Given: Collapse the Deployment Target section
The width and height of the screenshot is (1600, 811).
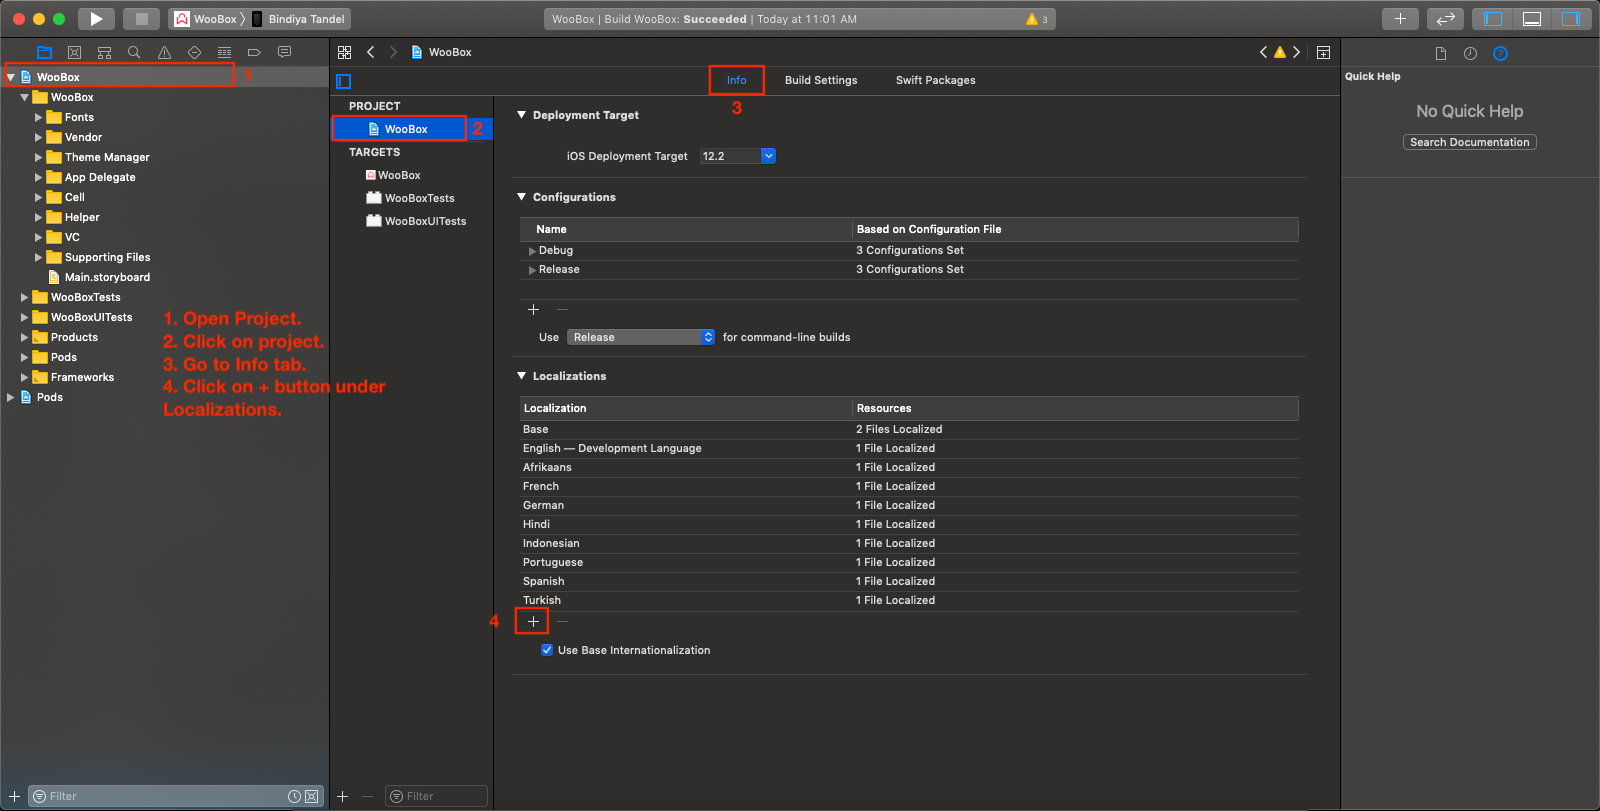Looking at the screenshot, I should coord(521,115).
